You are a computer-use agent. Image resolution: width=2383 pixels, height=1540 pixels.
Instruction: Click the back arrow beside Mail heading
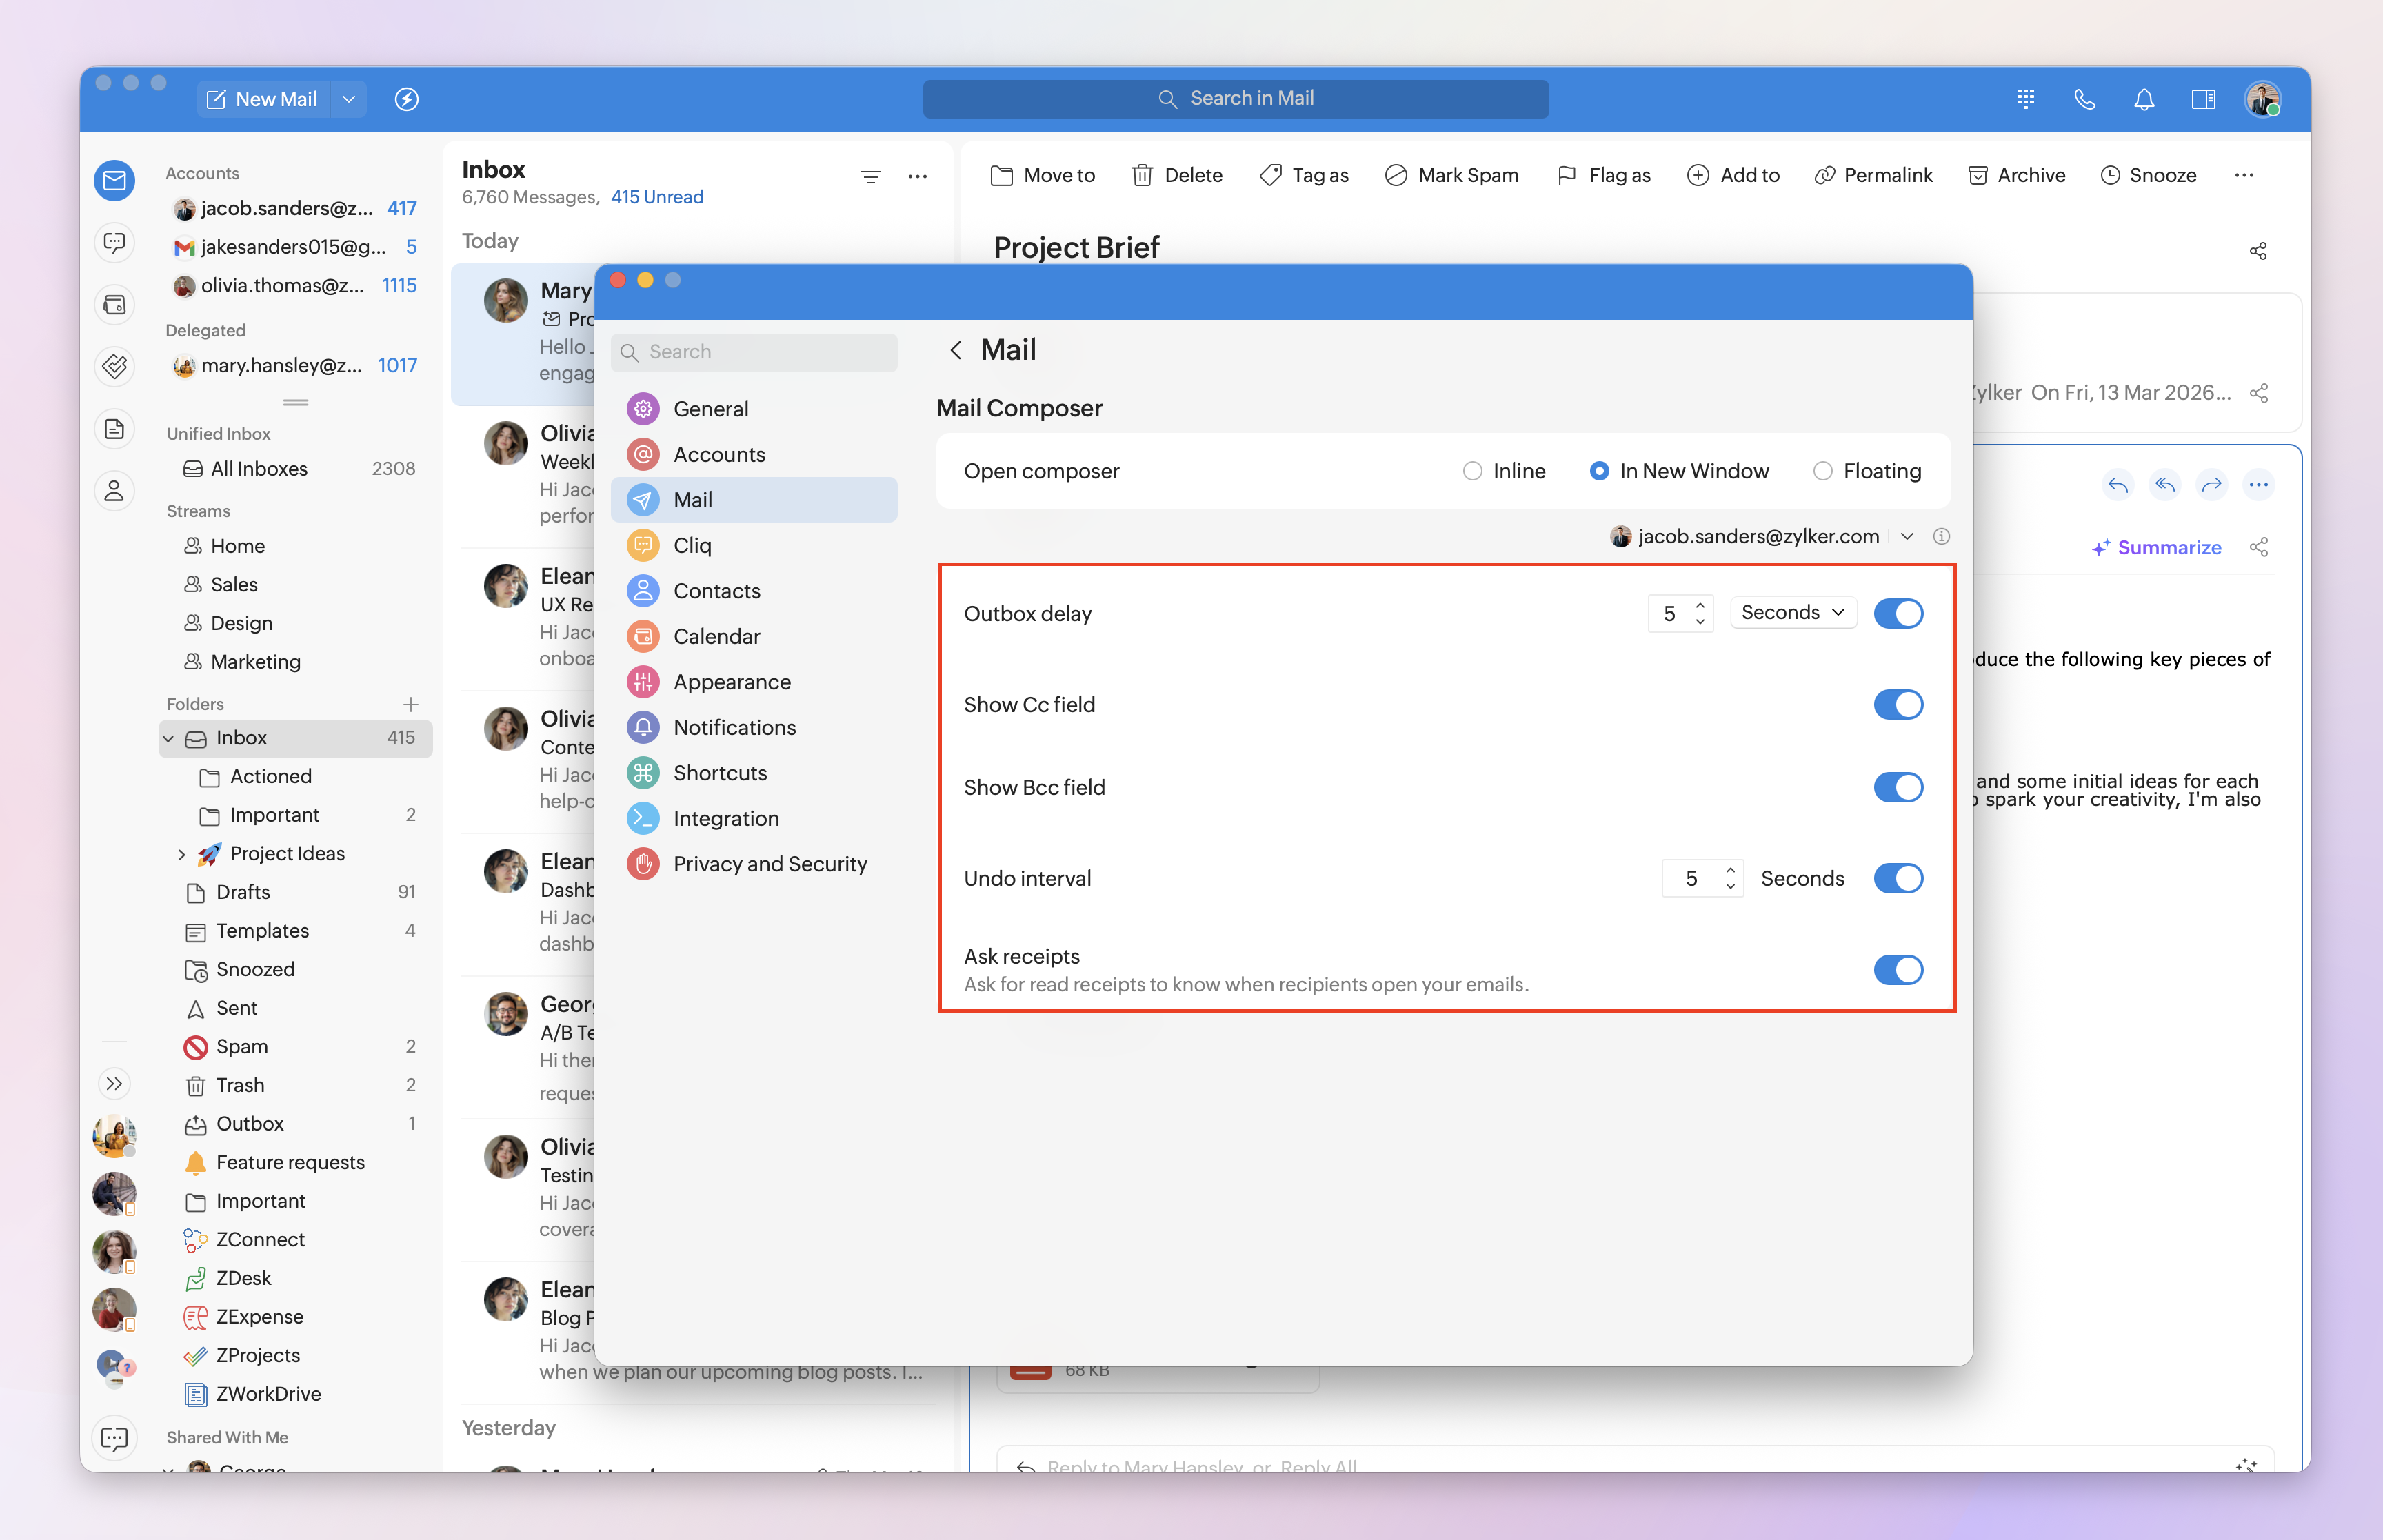(955, 350)
